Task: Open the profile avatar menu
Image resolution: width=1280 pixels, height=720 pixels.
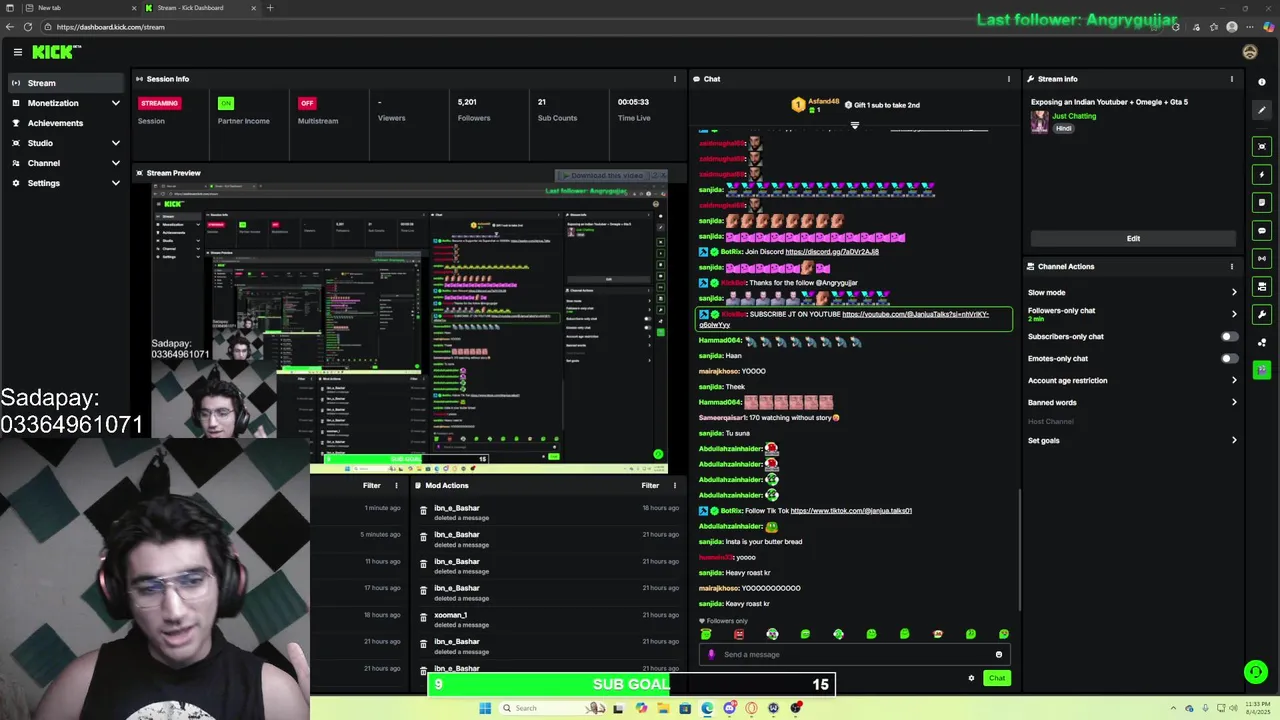Action: 1250,52
